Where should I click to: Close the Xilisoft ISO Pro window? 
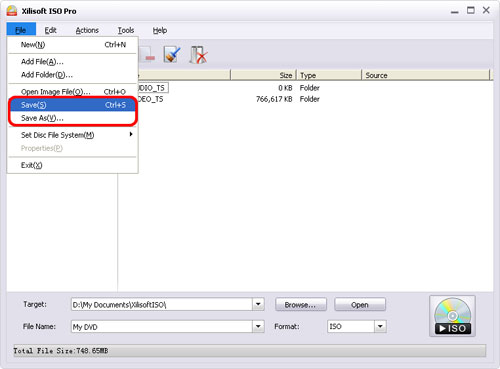(x=486, y=10)
